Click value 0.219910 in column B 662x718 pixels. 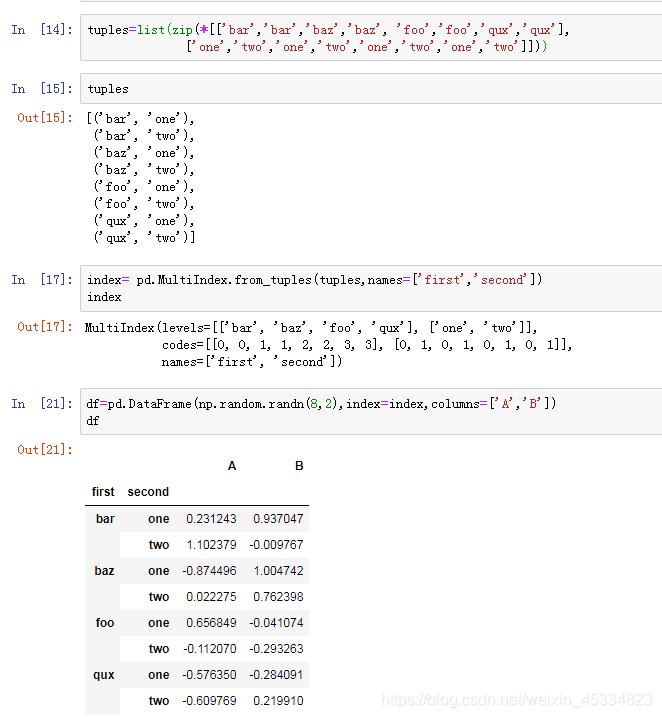pos(278,701)
